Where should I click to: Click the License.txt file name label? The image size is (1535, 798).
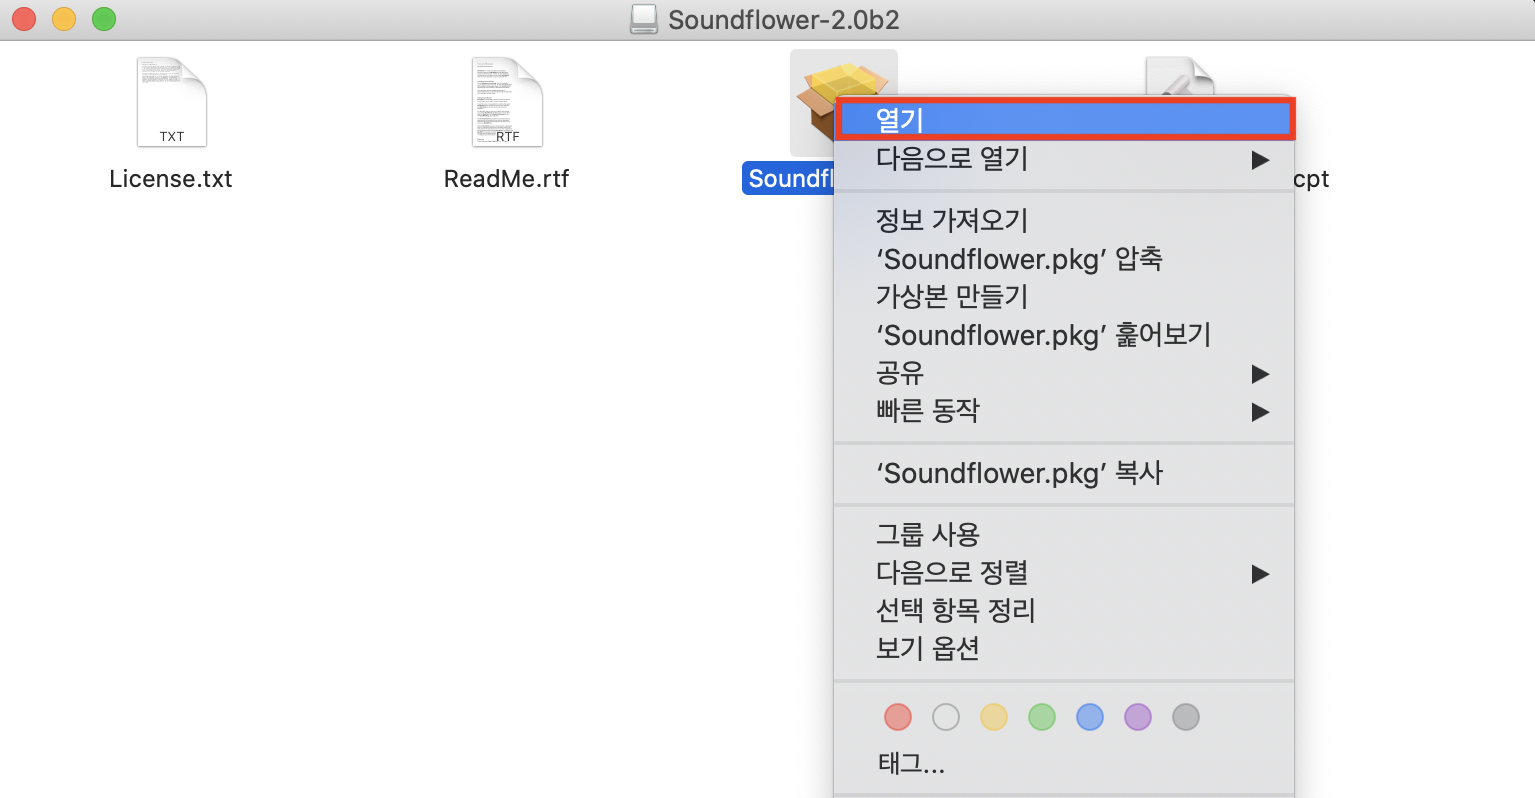(171, 179)
